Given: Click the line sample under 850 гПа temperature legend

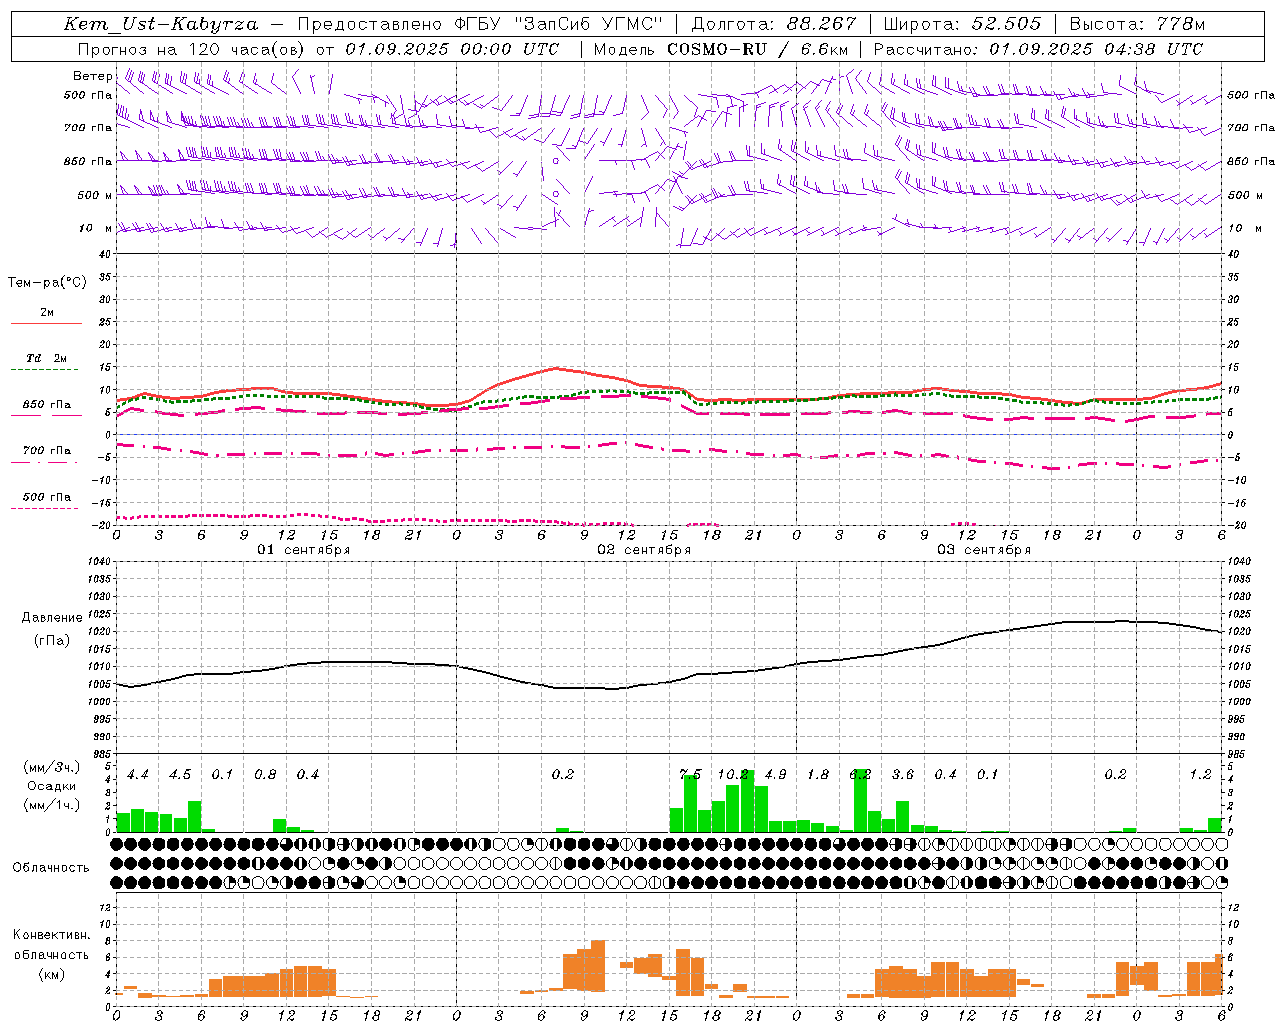Looking at the screenshot, I should 46,415.
